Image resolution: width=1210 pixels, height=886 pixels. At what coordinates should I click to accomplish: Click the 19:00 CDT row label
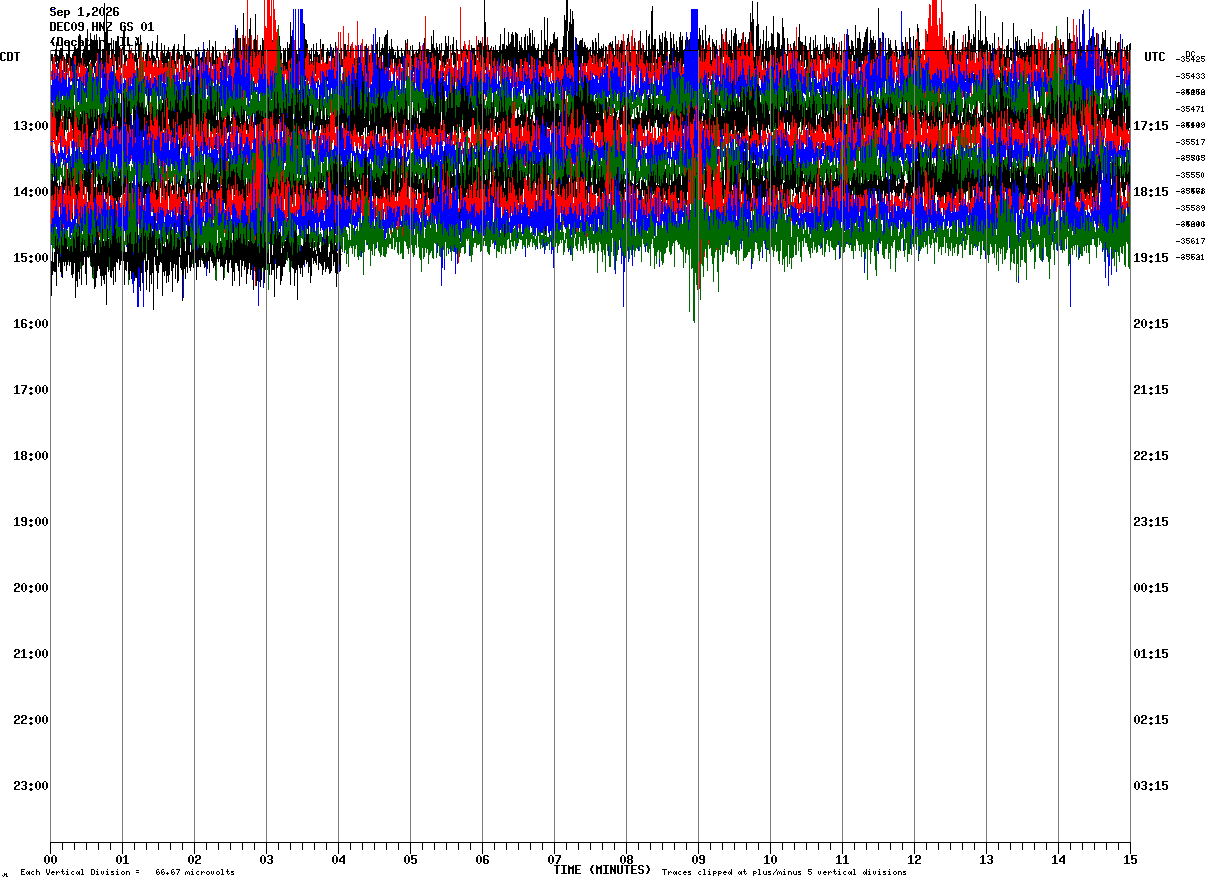pos(30,522)
